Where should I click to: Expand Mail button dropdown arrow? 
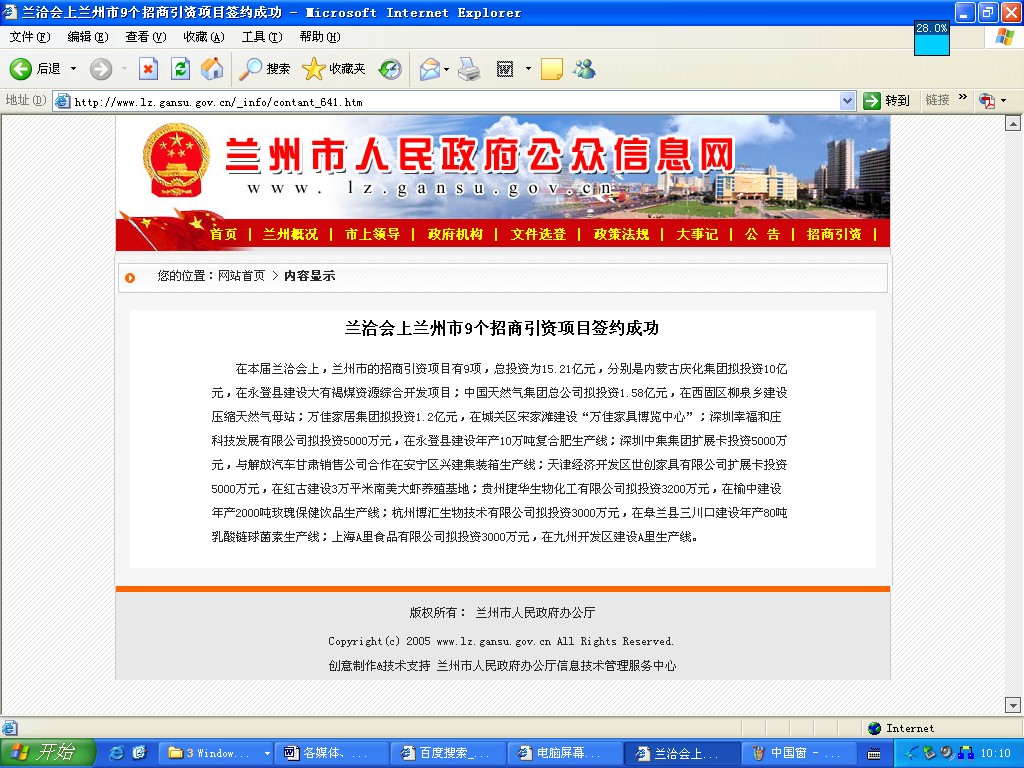pyautogui.click(x=447, y=69)
